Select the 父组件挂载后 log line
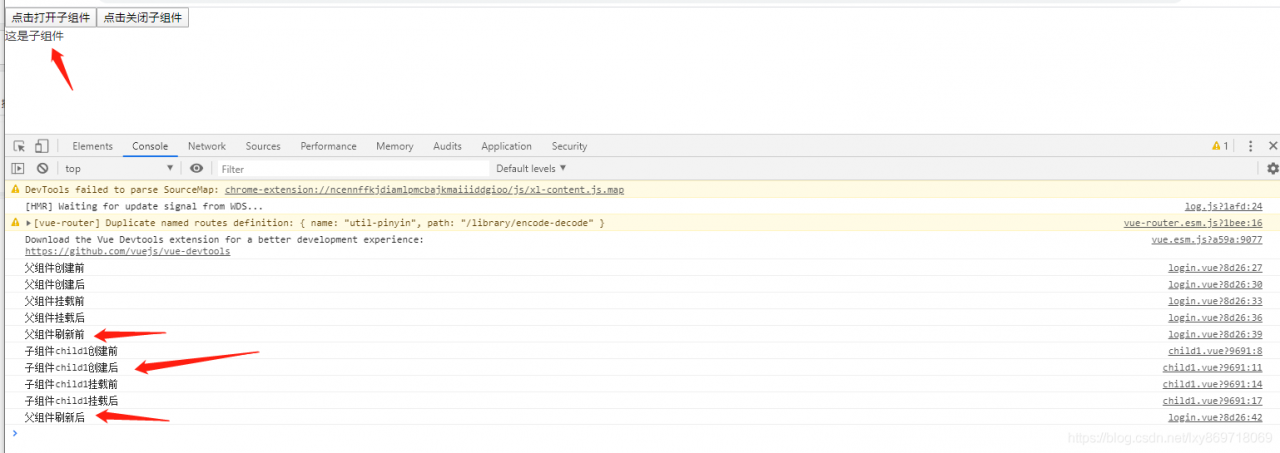 (x=55, y=318)
